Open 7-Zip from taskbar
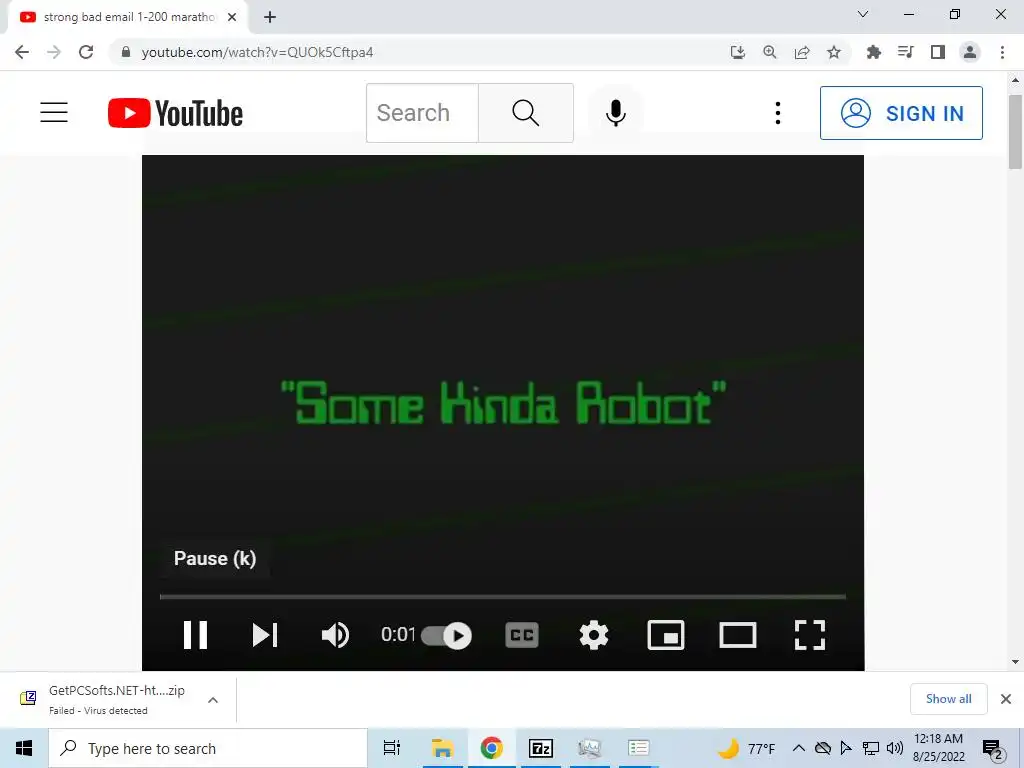Viewport: 1024px width, 768px height. pyautogui.click(x=541, y=748)
